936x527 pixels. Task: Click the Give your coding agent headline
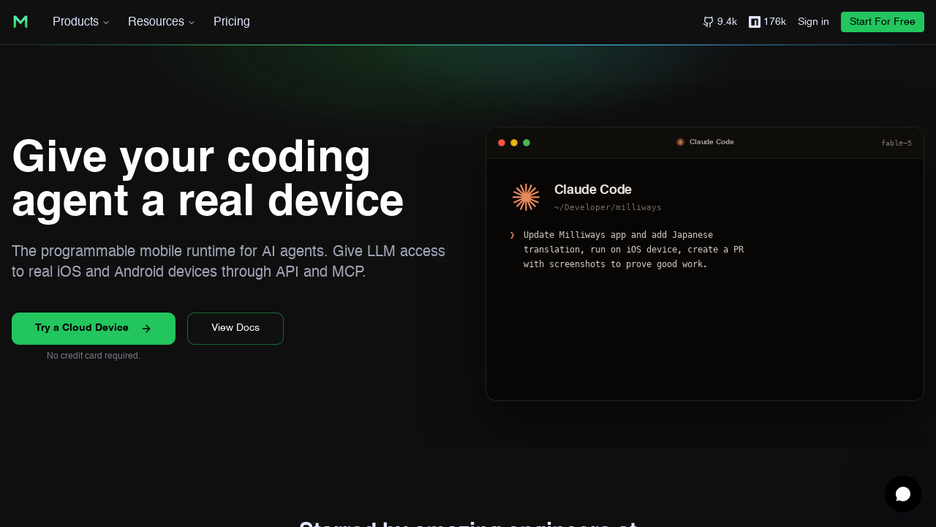(x=208, y=178)
